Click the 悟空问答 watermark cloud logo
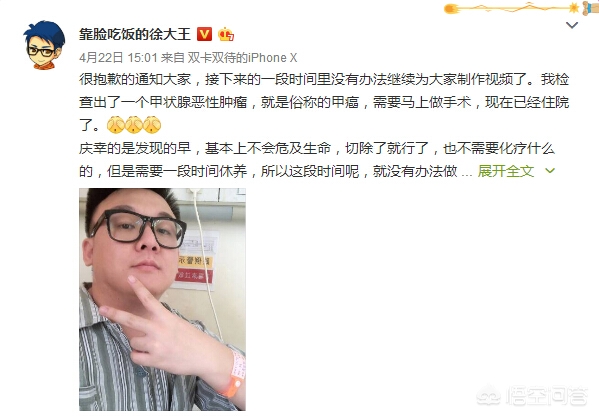Image resolution: width=599 pixels, height=417 pixels. (489, 395)
